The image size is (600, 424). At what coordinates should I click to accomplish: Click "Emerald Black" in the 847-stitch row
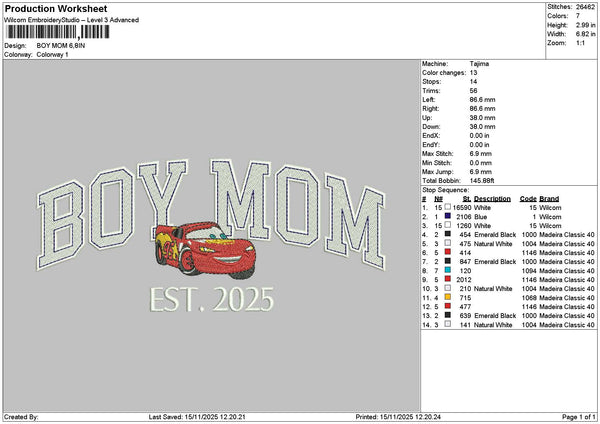[x=495, y=262]
